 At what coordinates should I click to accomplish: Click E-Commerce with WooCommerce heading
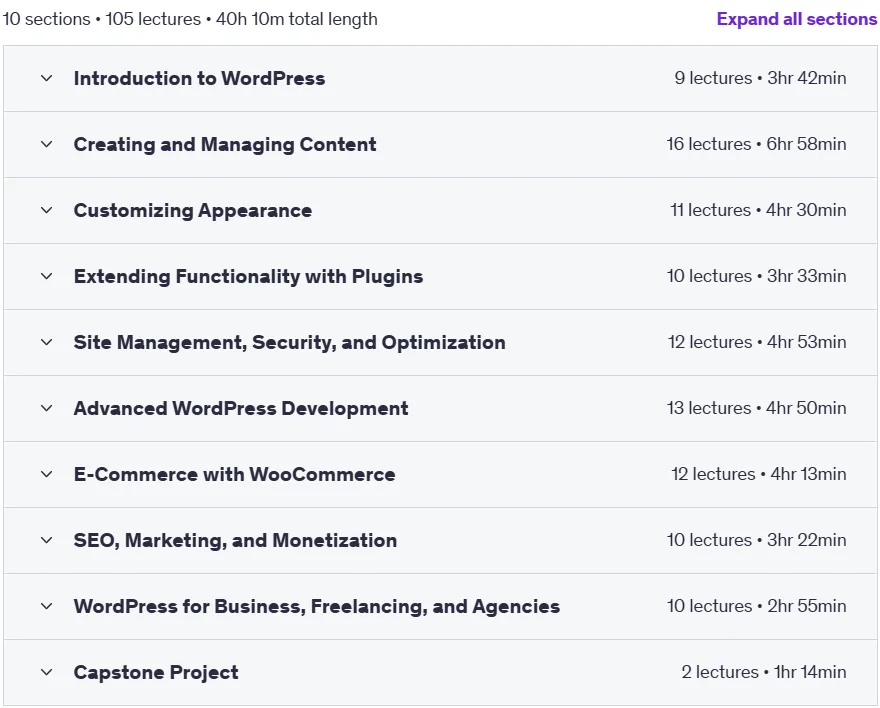click(235, 474)
